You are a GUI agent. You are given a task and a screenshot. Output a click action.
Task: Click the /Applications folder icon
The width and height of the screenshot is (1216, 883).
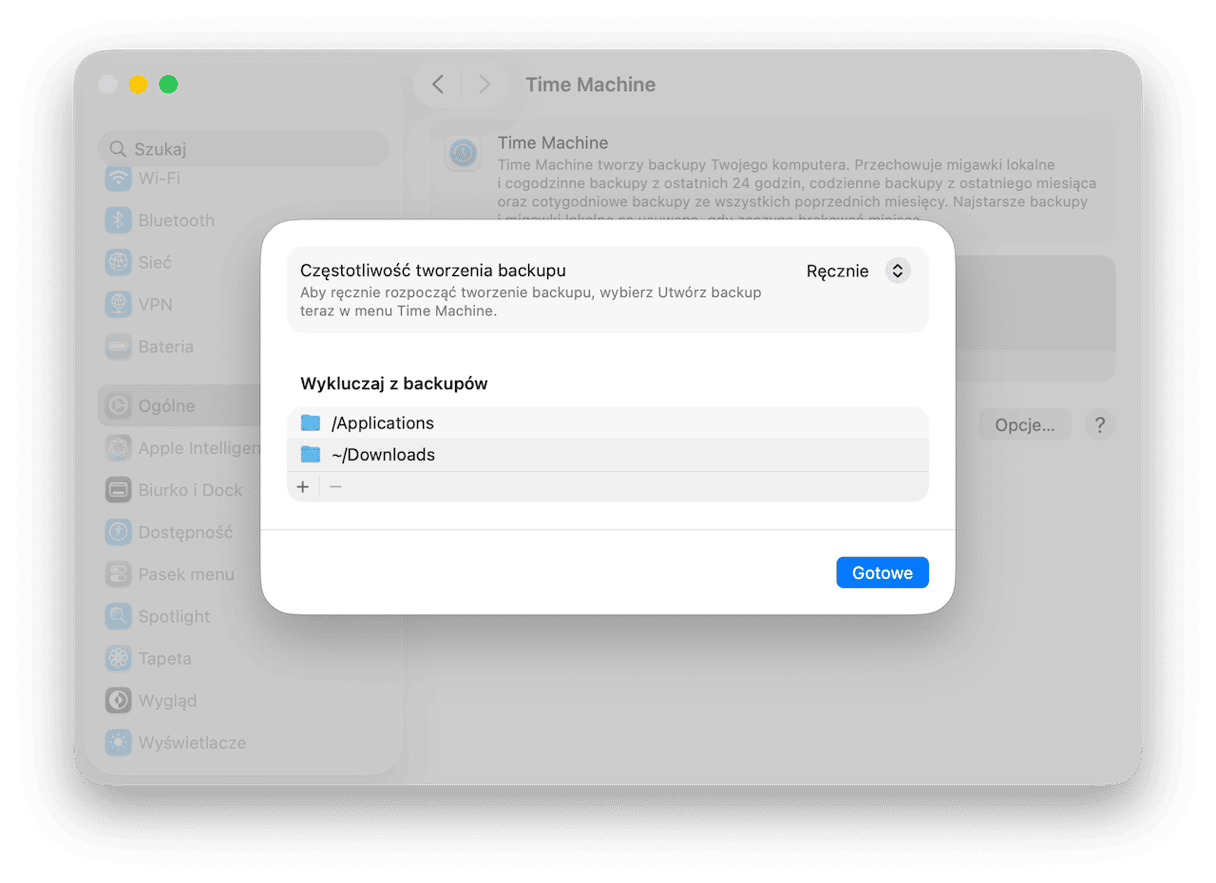(x=311, y=423)
